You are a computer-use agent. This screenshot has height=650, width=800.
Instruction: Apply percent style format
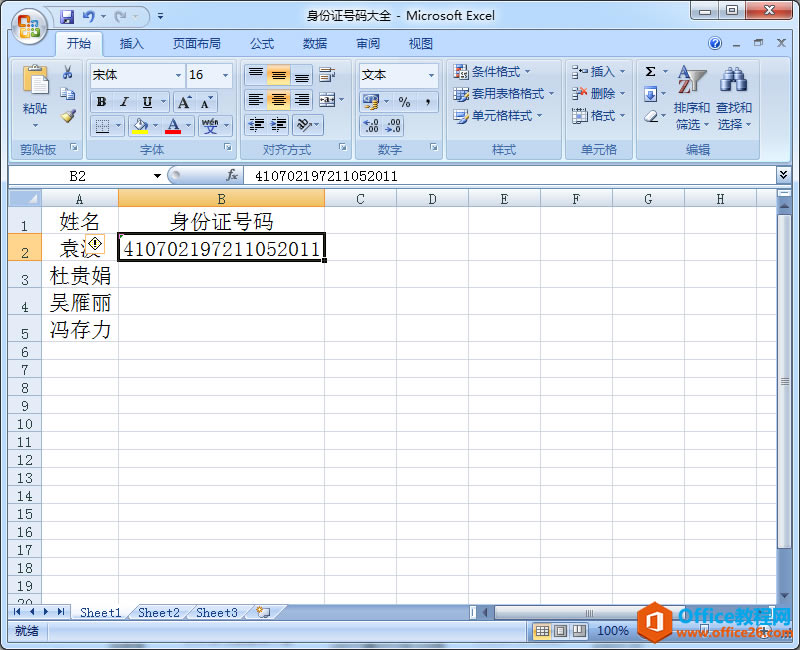pyautogui.click(x=405, y=102)
